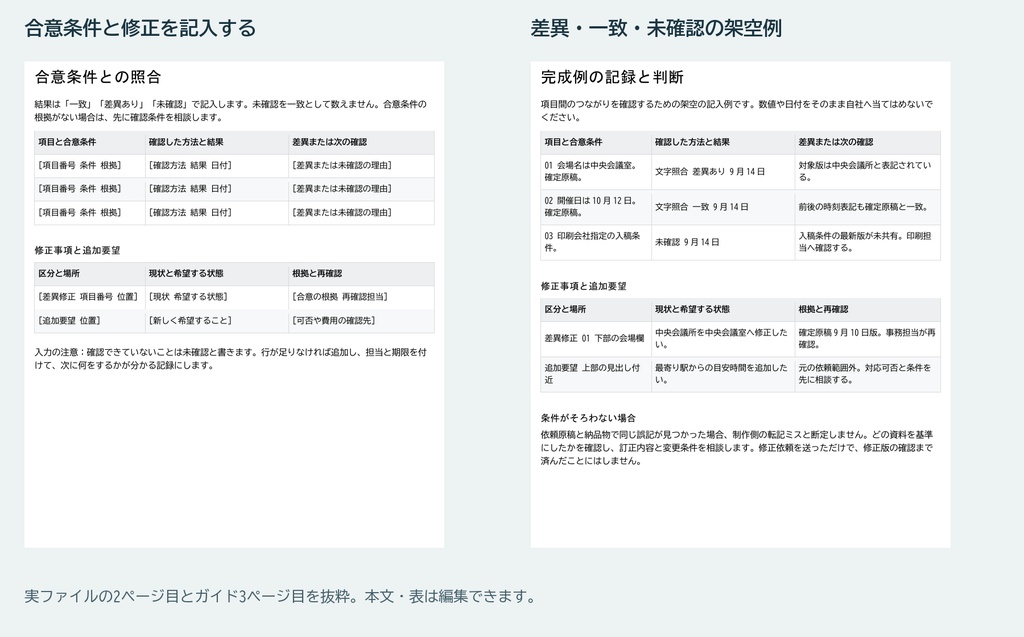
Task: Click 修正事項と追加要望 on the 完成例の記録と判断 page
Action: 583,286
